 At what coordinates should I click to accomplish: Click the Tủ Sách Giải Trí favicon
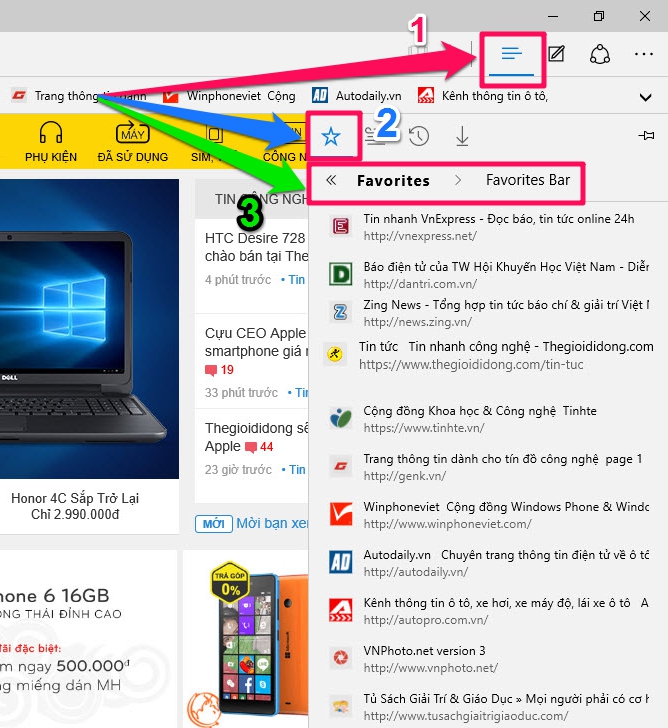click(341, 707)
